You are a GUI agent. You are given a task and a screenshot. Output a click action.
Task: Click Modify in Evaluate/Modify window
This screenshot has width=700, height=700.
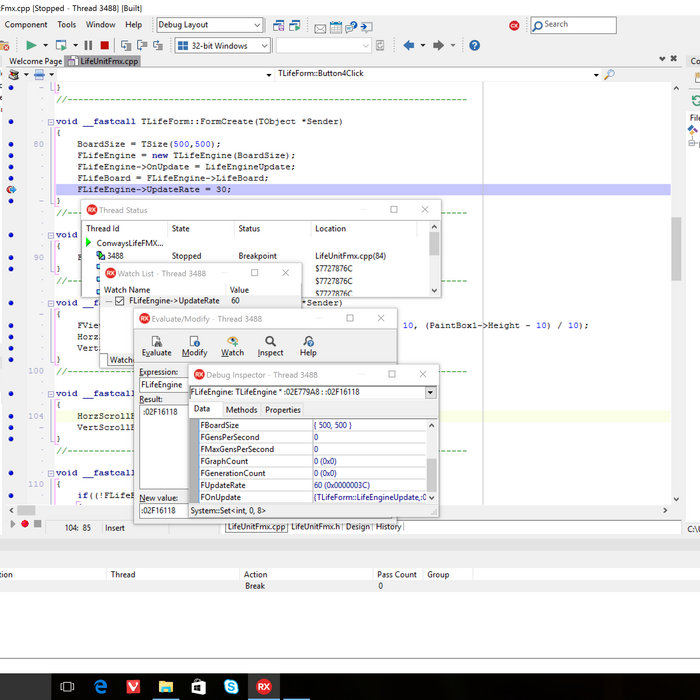(195, 346)
